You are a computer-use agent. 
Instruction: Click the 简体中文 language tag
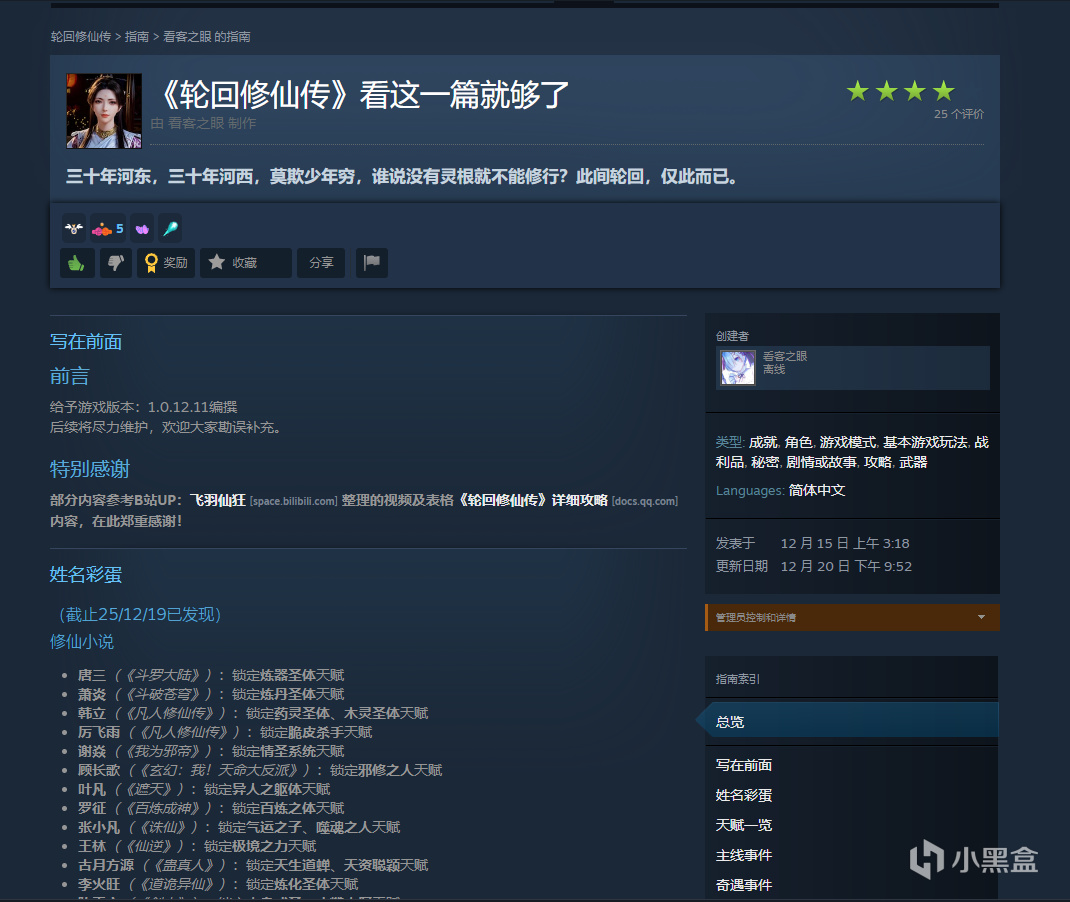click(817, 491)
